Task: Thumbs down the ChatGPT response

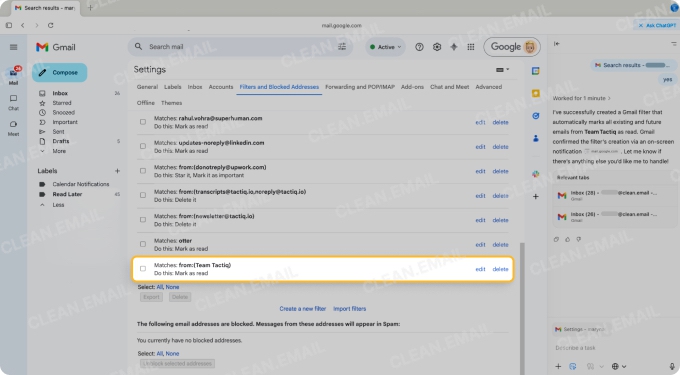Action: (x=579, y=239)
